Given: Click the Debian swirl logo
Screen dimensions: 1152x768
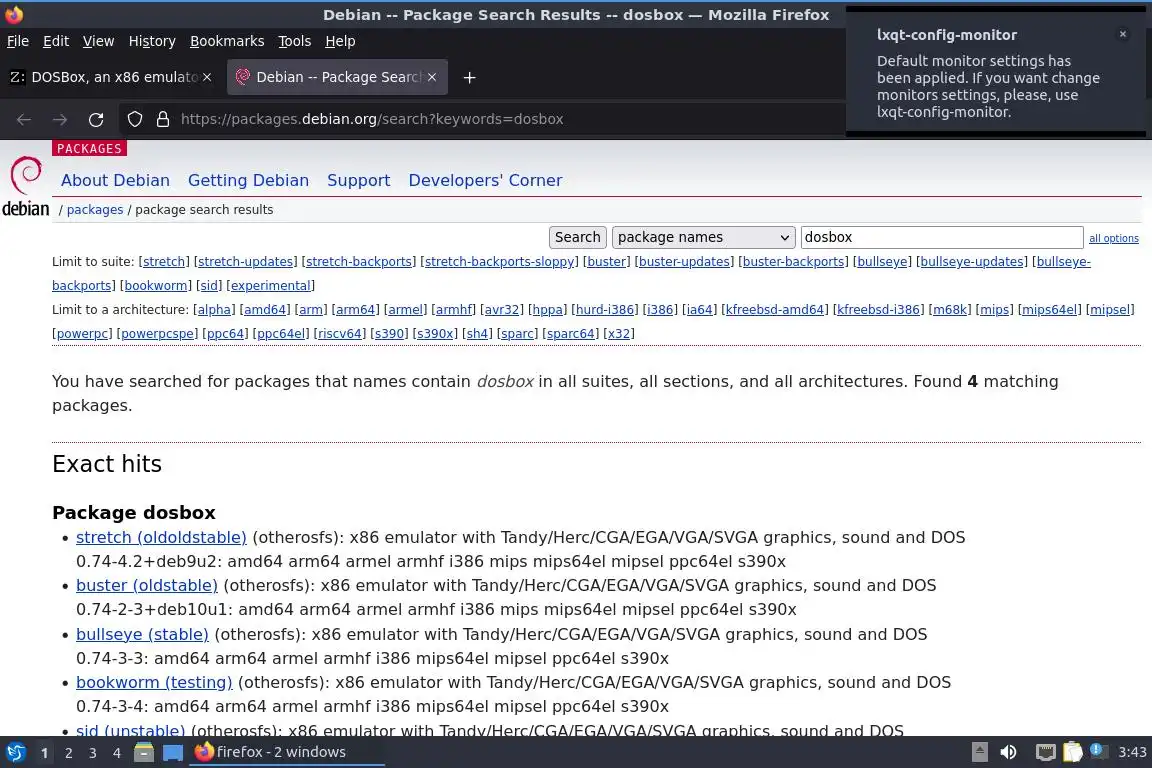Looking at the screenshot, I should click(x=26, y=176).
